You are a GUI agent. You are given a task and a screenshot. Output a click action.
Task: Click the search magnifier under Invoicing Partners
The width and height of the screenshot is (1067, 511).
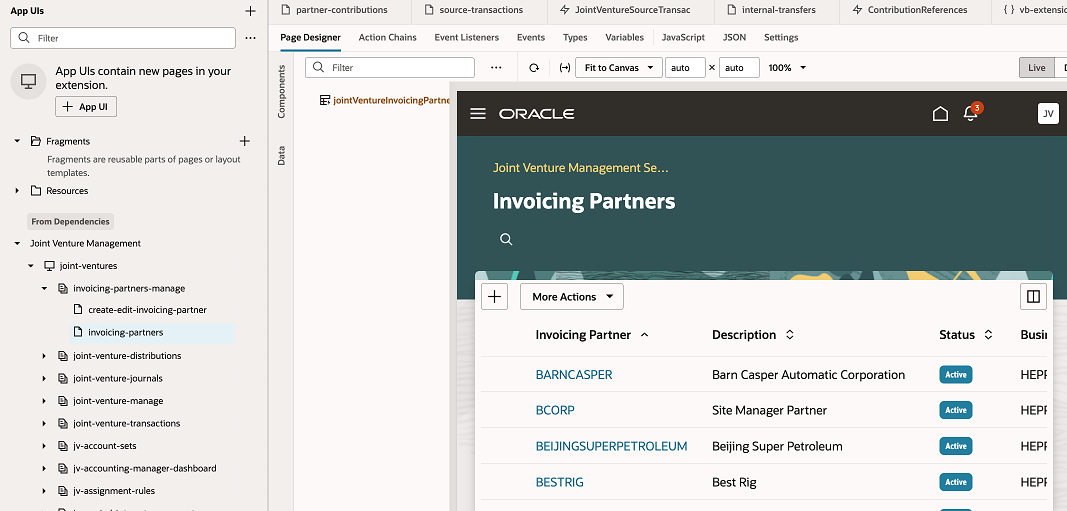tap(506, 240)
